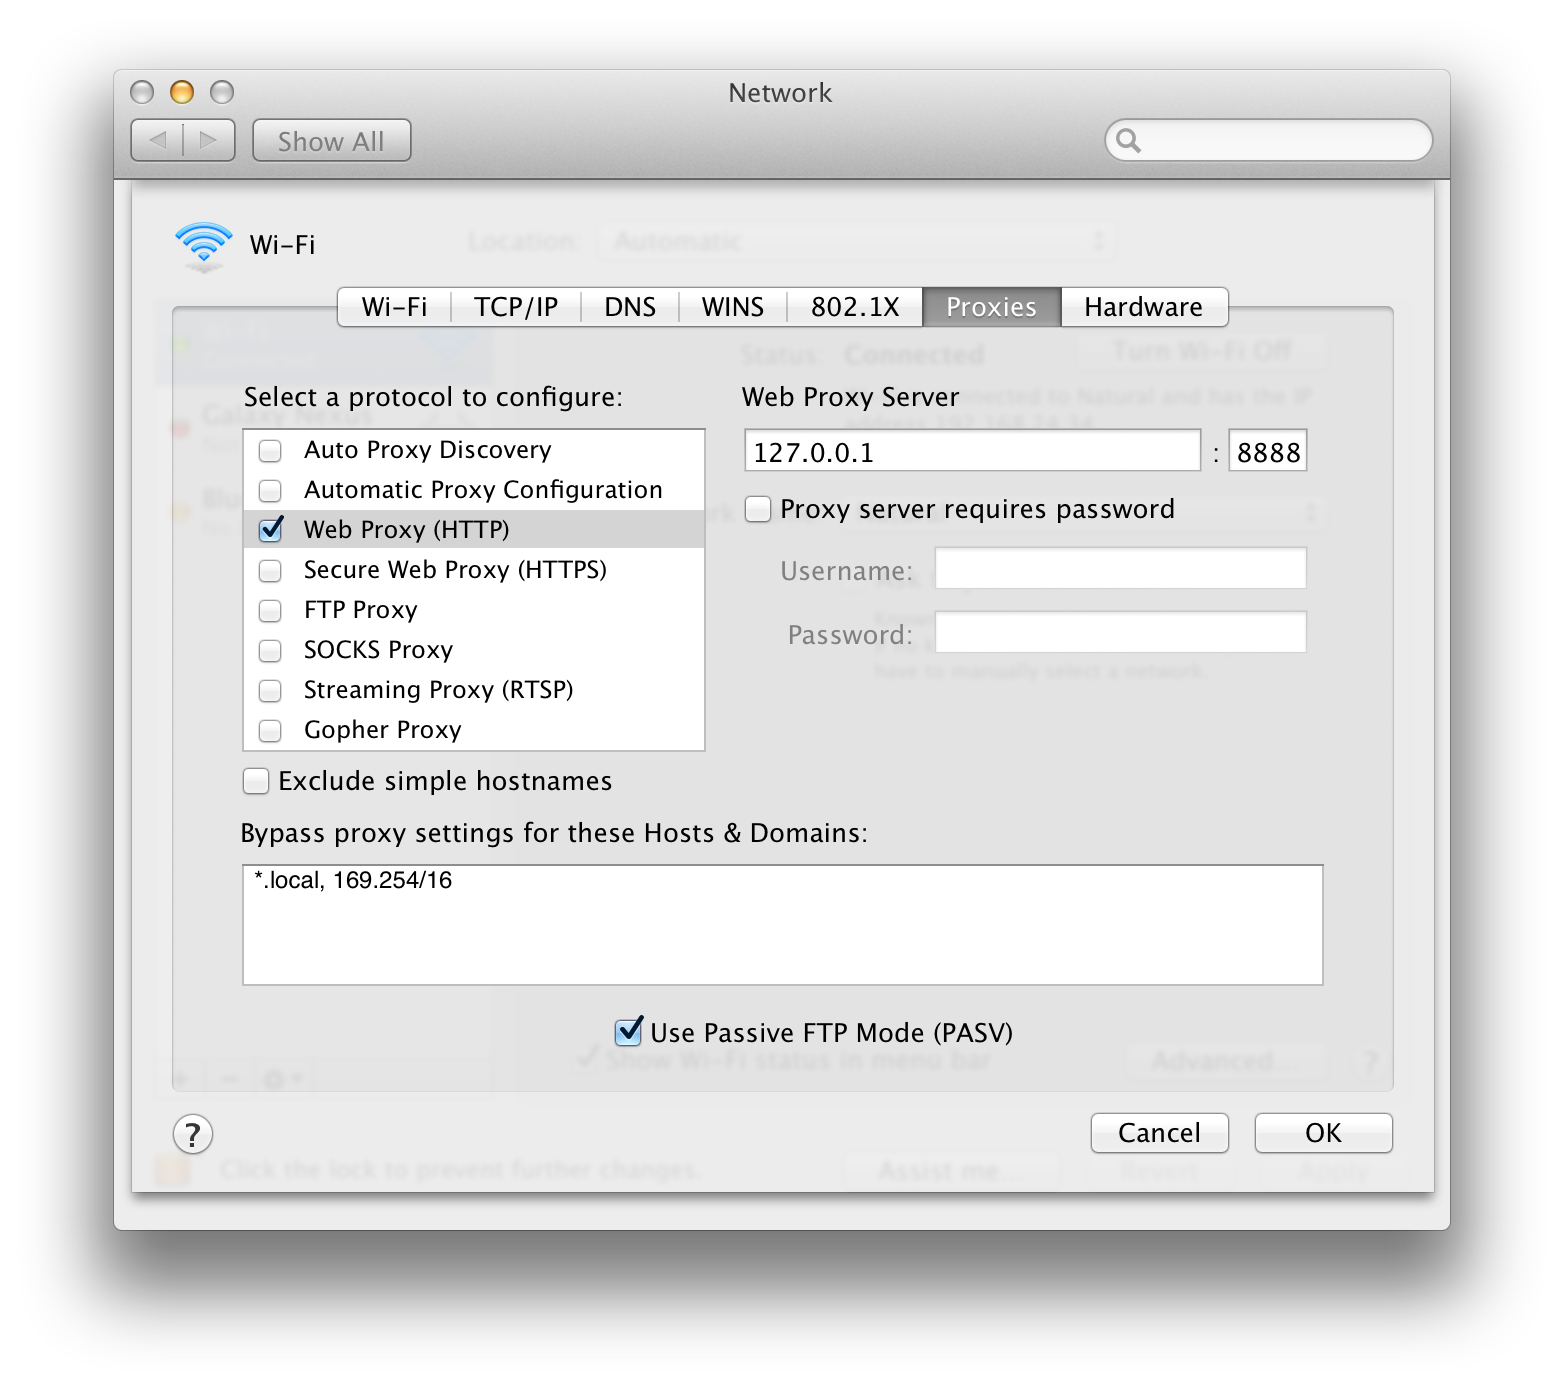Select SOCKS Proxy protocol row

[x=474, y=650]
